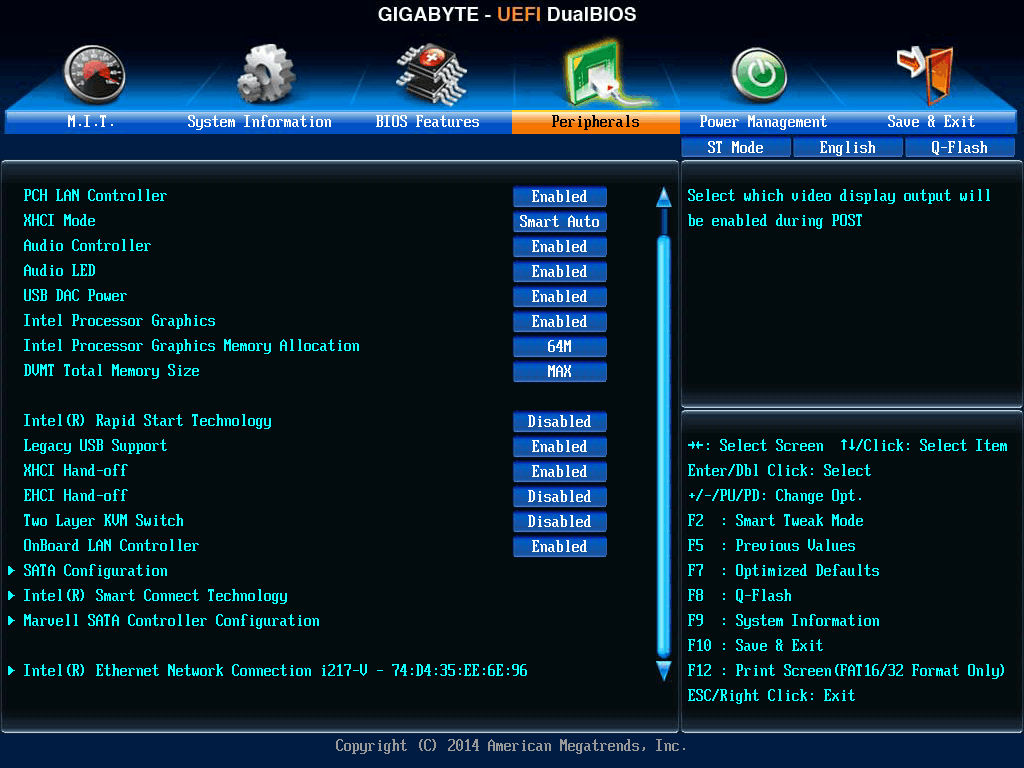Click the scrollbar up arrow

[x=664, y=197]
